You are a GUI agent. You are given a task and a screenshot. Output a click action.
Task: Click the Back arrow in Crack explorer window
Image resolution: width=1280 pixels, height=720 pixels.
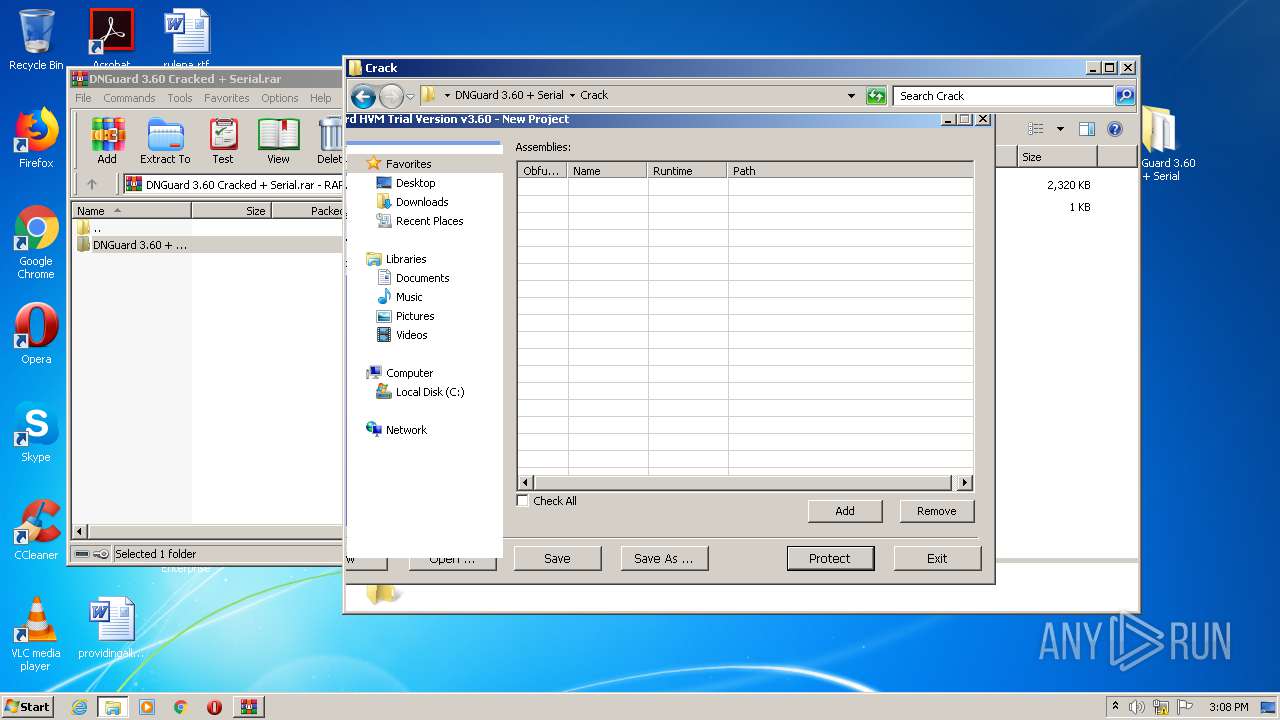(x=363, y=96)
